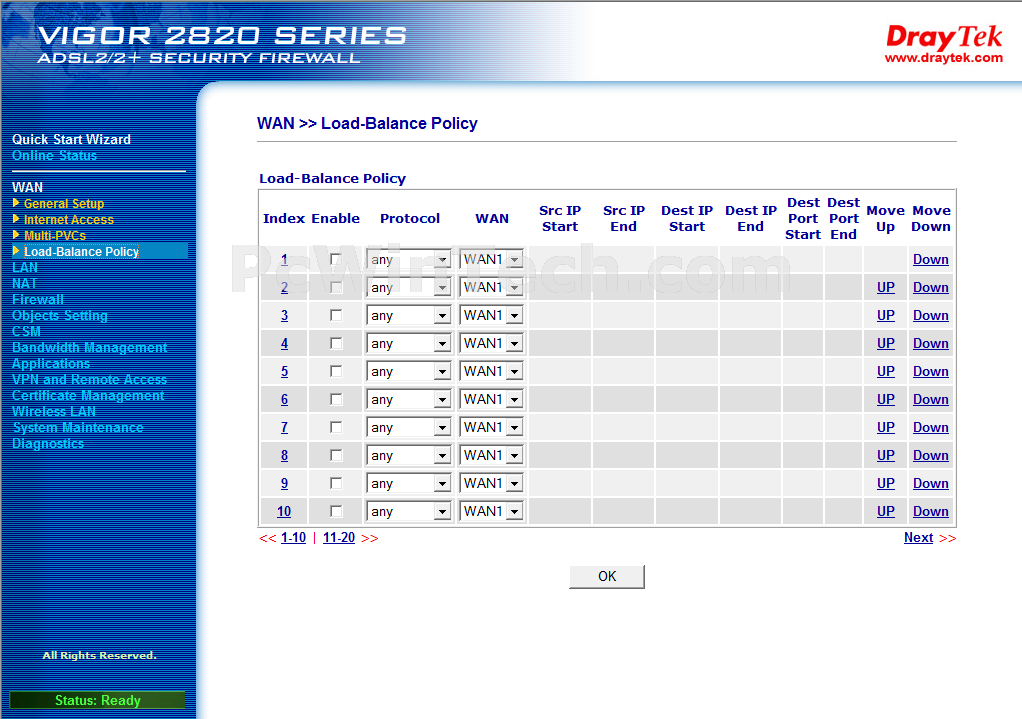Toggle row 9 Enable checkbox
1022x719 pixels.
[336, 484]
